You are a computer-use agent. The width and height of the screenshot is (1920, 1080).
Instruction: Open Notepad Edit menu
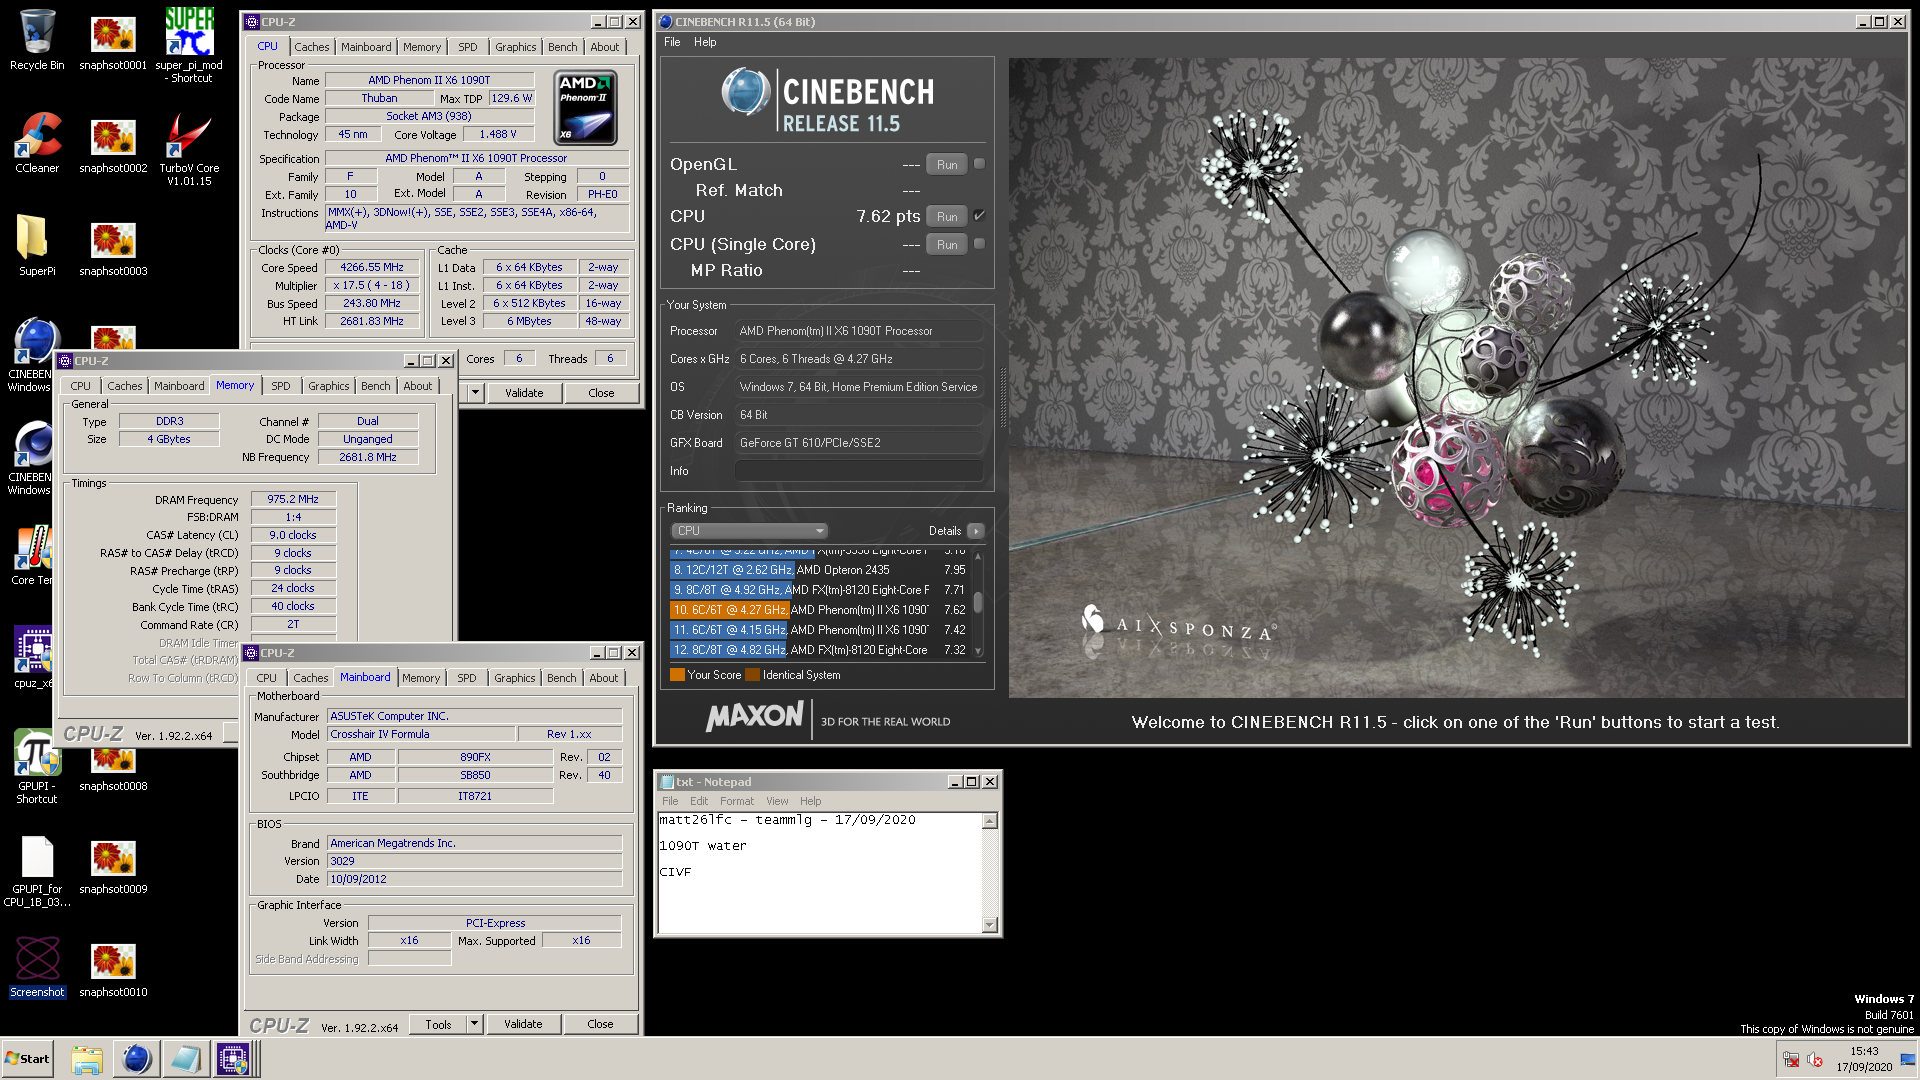click(x=699, y=801)
